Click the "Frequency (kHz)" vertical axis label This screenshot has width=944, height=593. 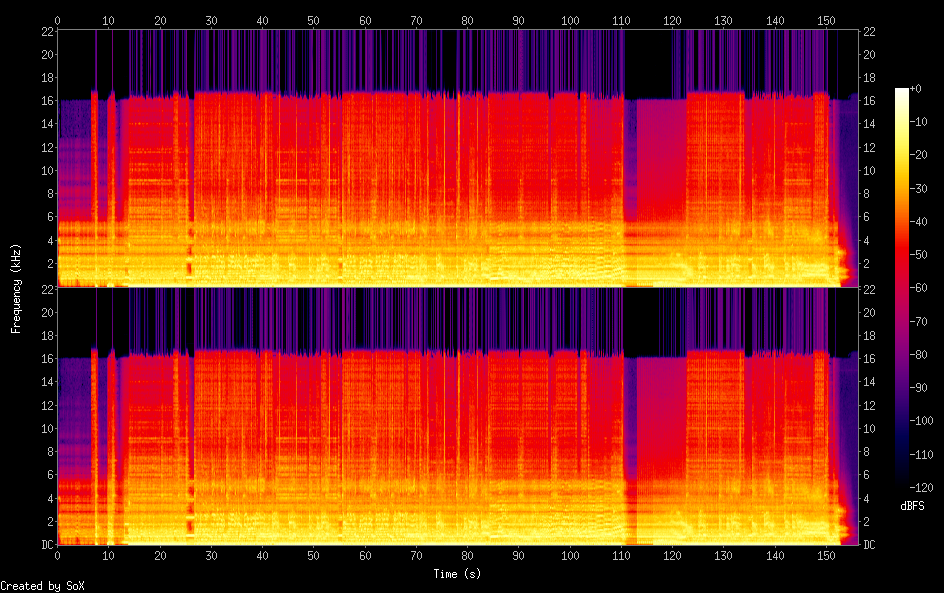[16, 288]
